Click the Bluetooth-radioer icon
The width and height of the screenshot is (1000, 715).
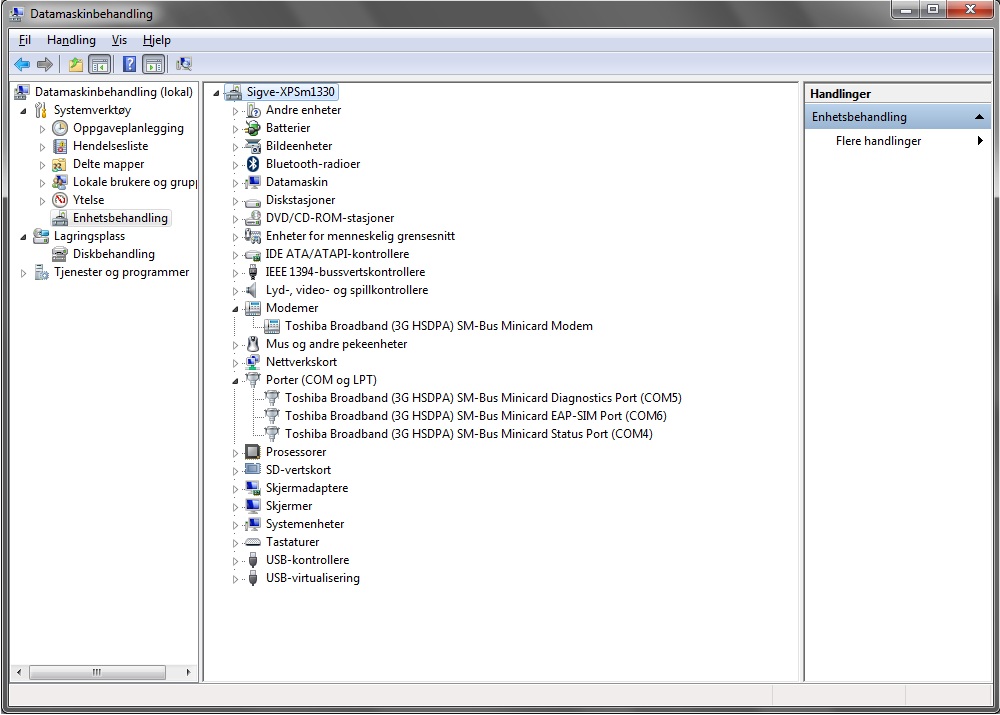click(x=253, y=164)
